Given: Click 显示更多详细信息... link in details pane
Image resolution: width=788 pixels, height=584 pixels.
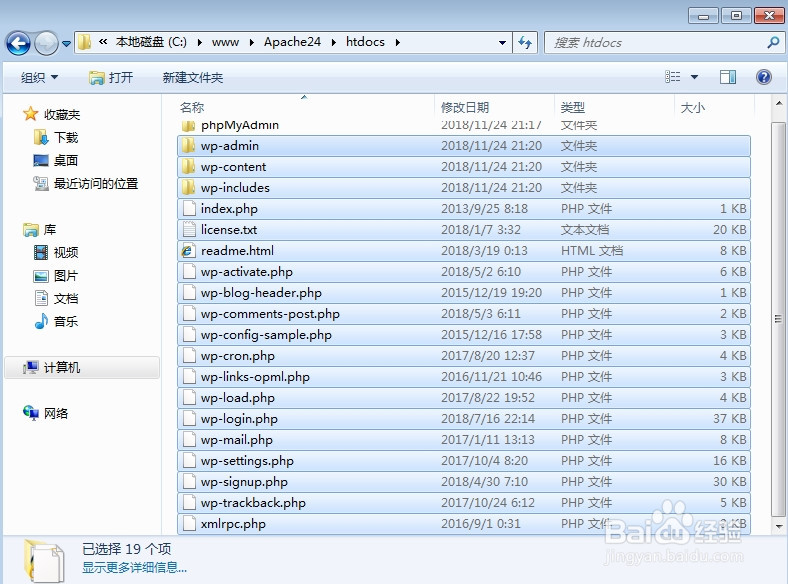Looking at the screenshot, I should point(134,567).
